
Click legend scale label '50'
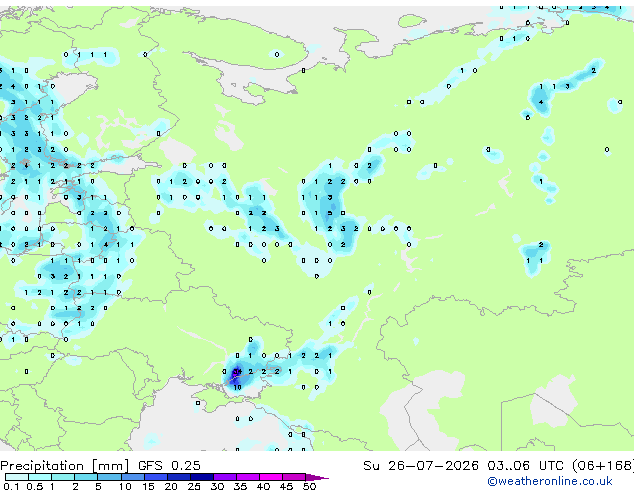coord(309,486)
